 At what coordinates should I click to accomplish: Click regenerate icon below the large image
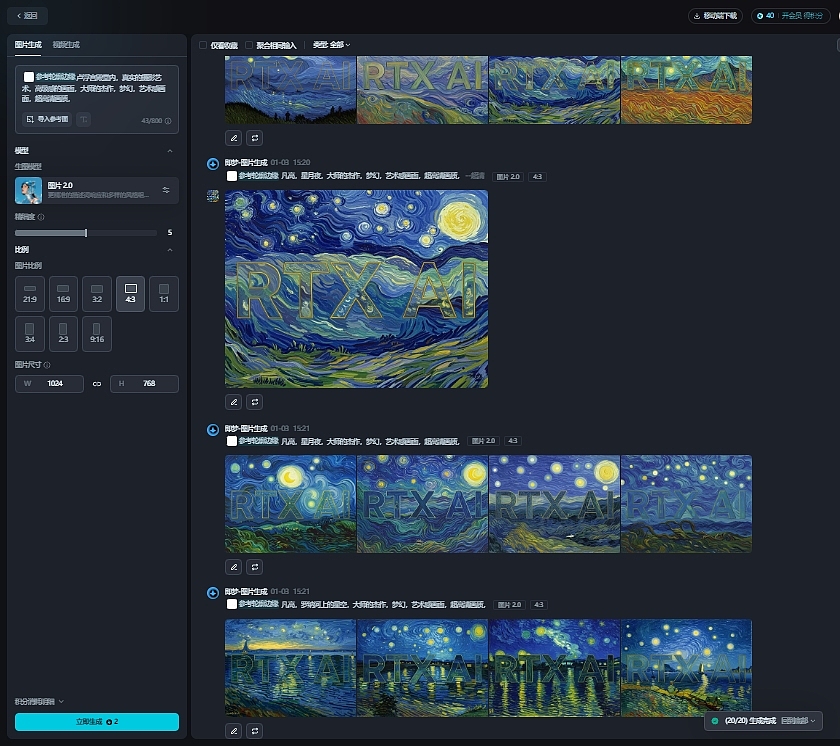[x=254, y=402]
